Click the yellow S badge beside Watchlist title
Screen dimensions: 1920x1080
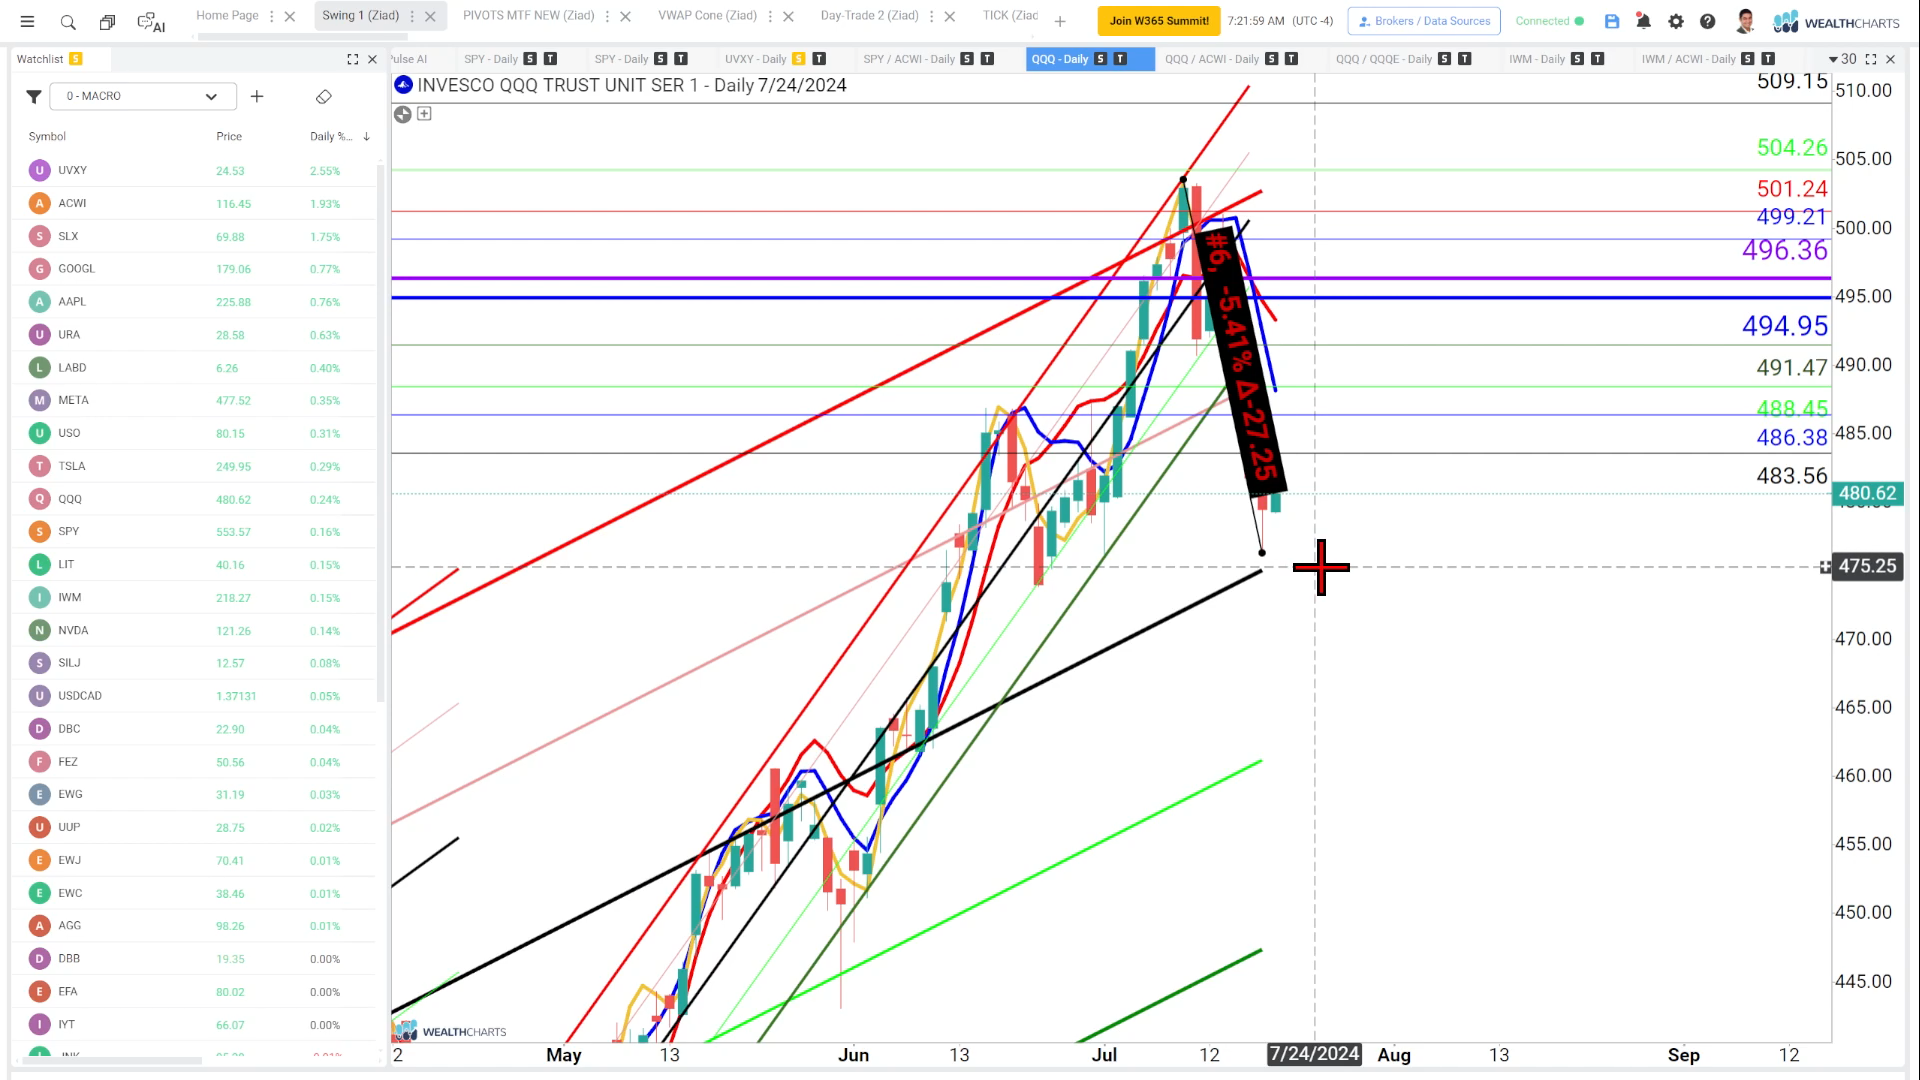(76, 59)
